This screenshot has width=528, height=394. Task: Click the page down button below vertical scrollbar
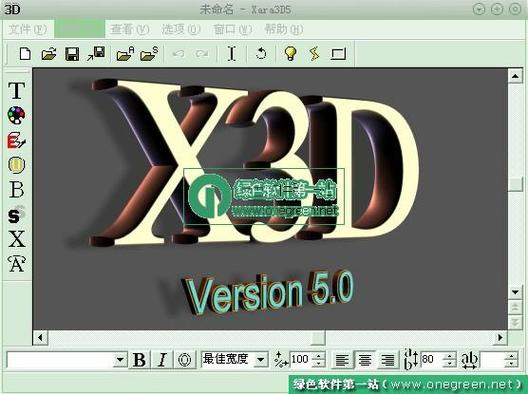click(515, 322)
